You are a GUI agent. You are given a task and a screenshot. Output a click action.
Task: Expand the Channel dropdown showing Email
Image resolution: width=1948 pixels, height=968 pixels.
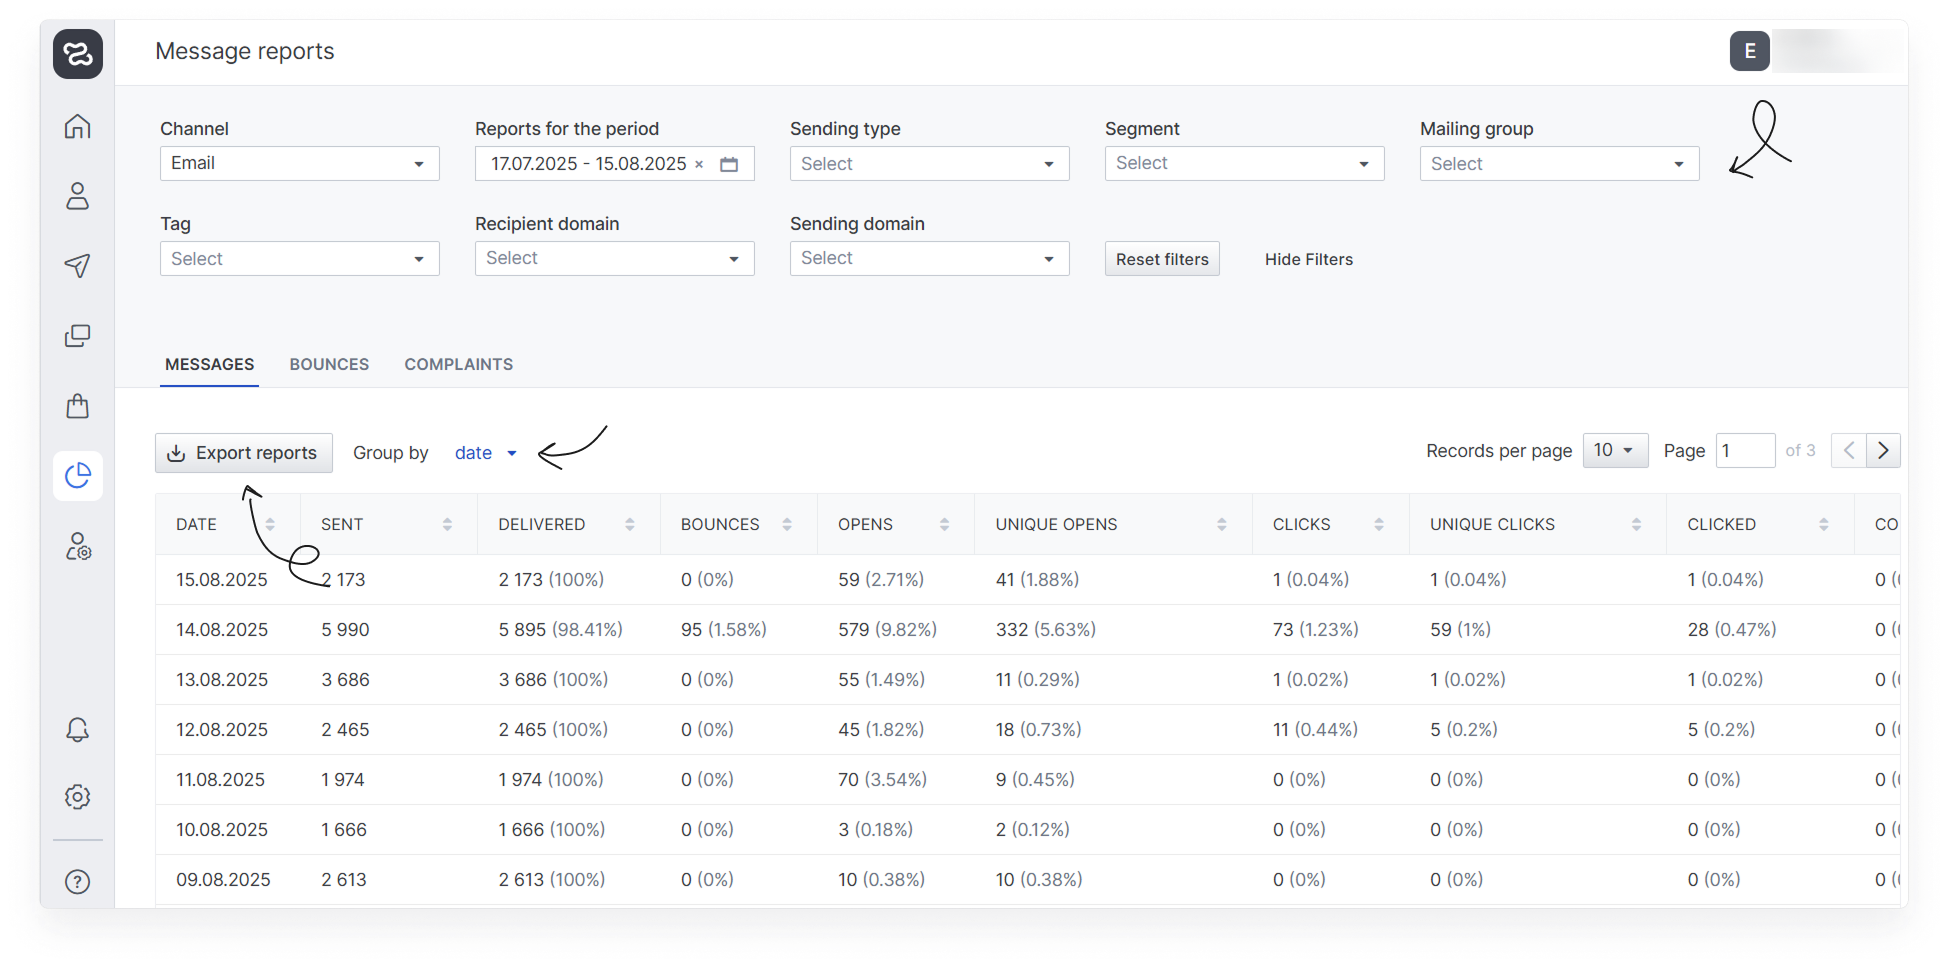[299, 164]
